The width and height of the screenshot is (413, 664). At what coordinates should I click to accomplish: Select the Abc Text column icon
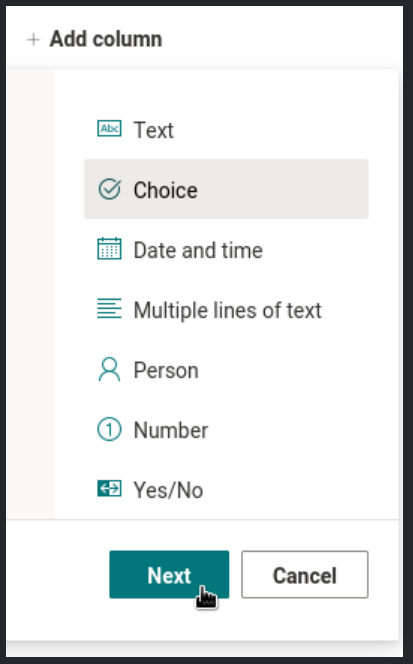click(109, 129)
